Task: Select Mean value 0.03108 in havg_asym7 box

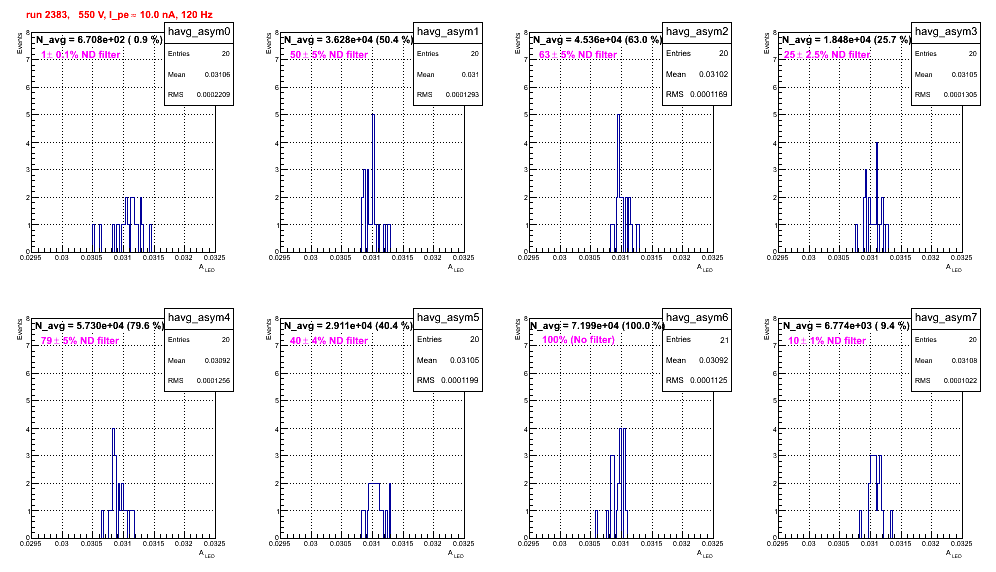Action: pos(964,360)
